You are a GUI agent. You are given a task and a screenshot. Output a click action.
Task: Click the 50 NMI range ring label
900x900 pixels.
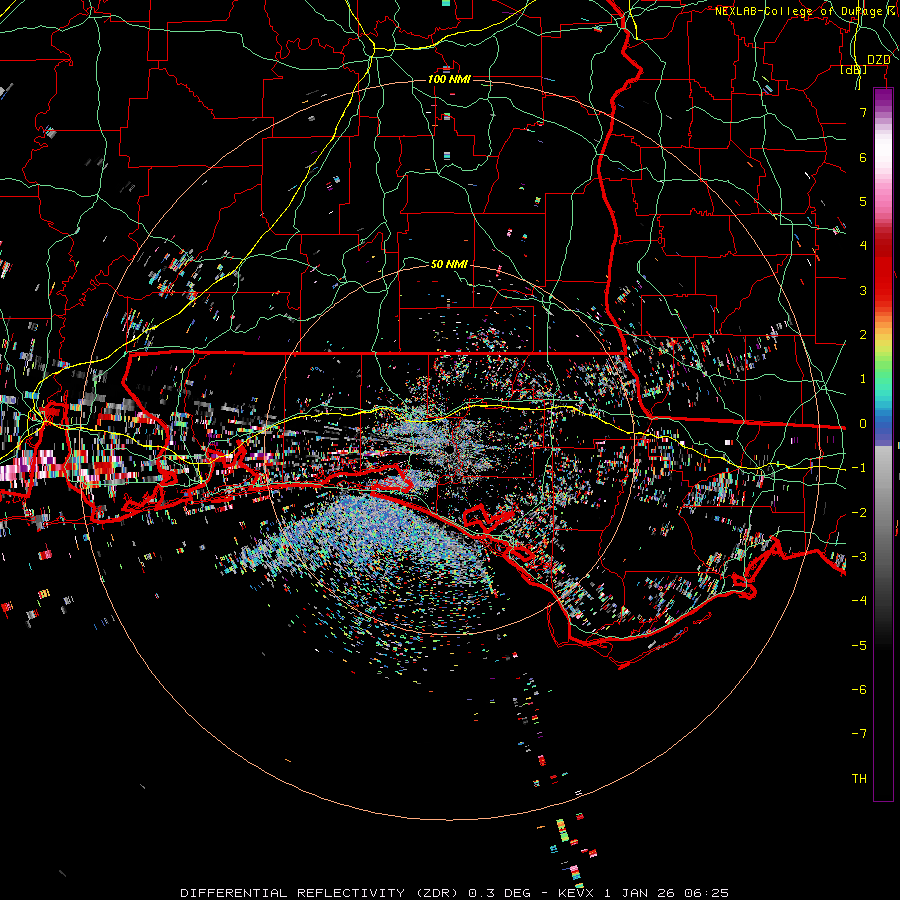pos(449,264)
